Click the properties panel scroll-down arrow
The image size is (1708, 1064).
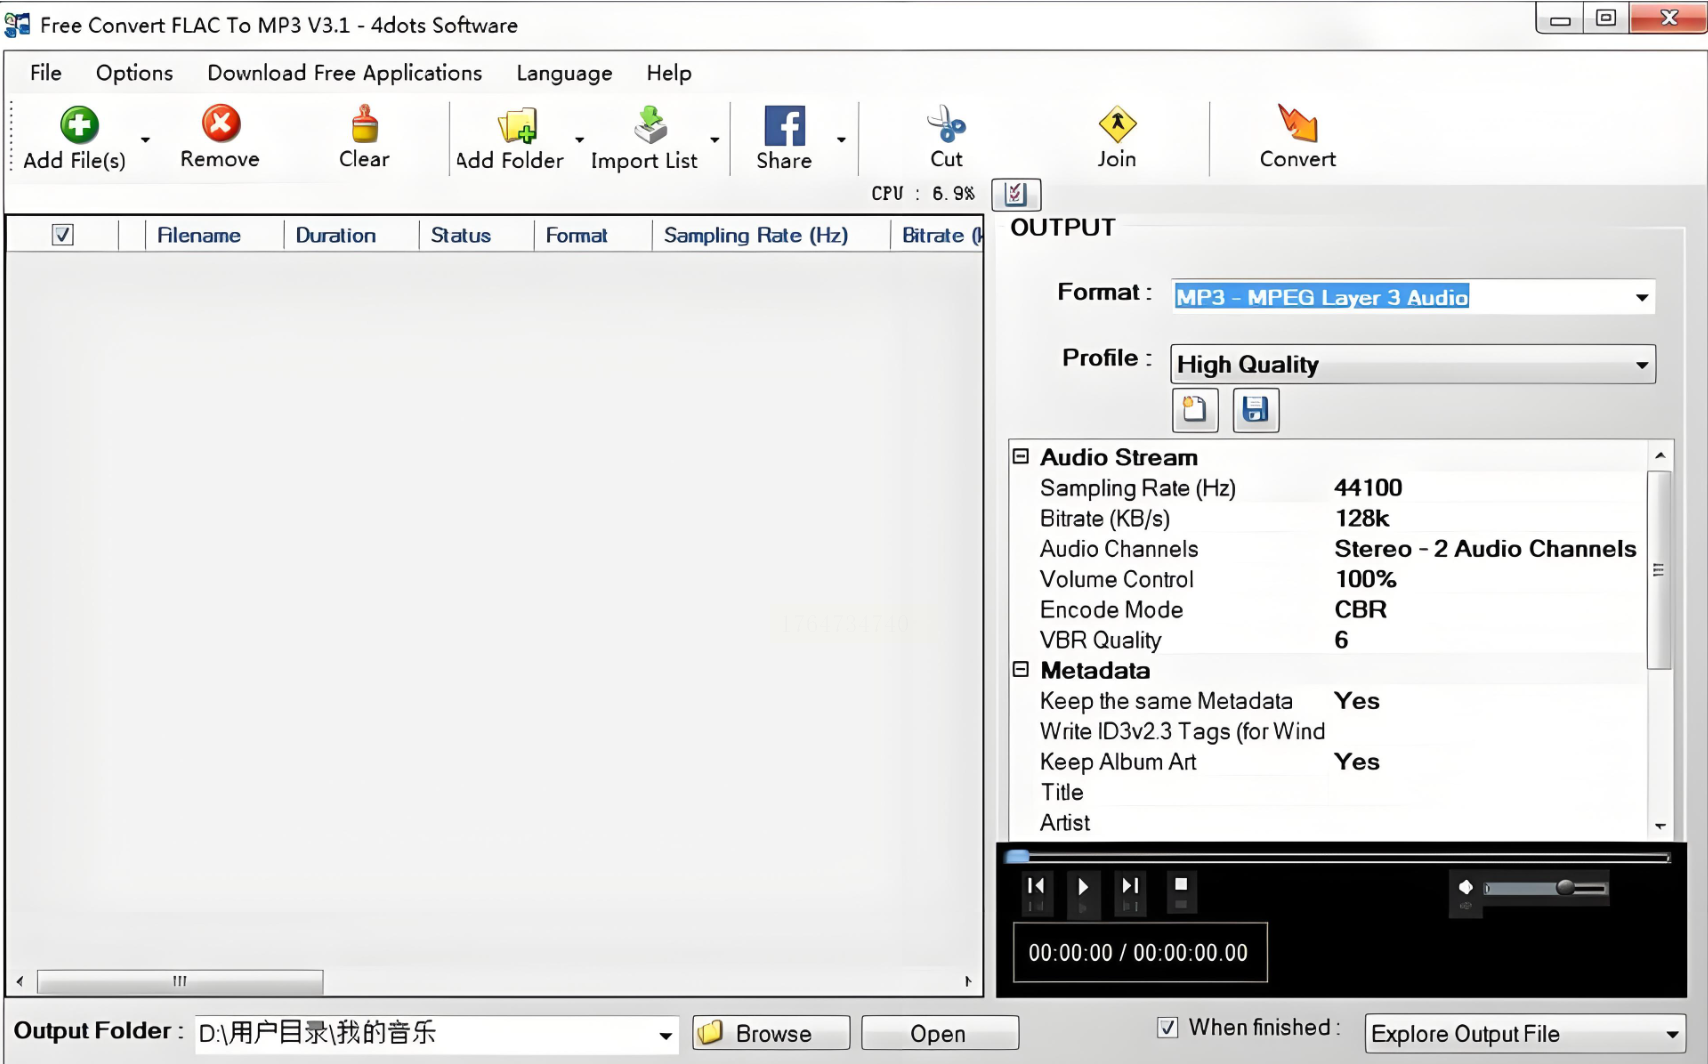pyautogui.click(x=1660, y=826)
